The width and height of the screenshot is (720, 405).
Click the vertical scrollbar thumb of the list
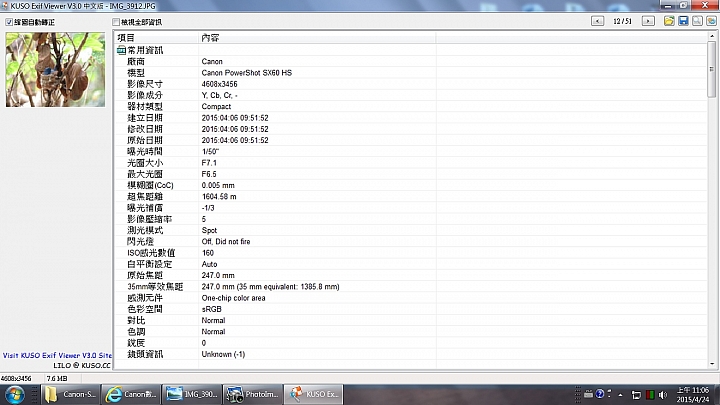click(x=712, y=69)
